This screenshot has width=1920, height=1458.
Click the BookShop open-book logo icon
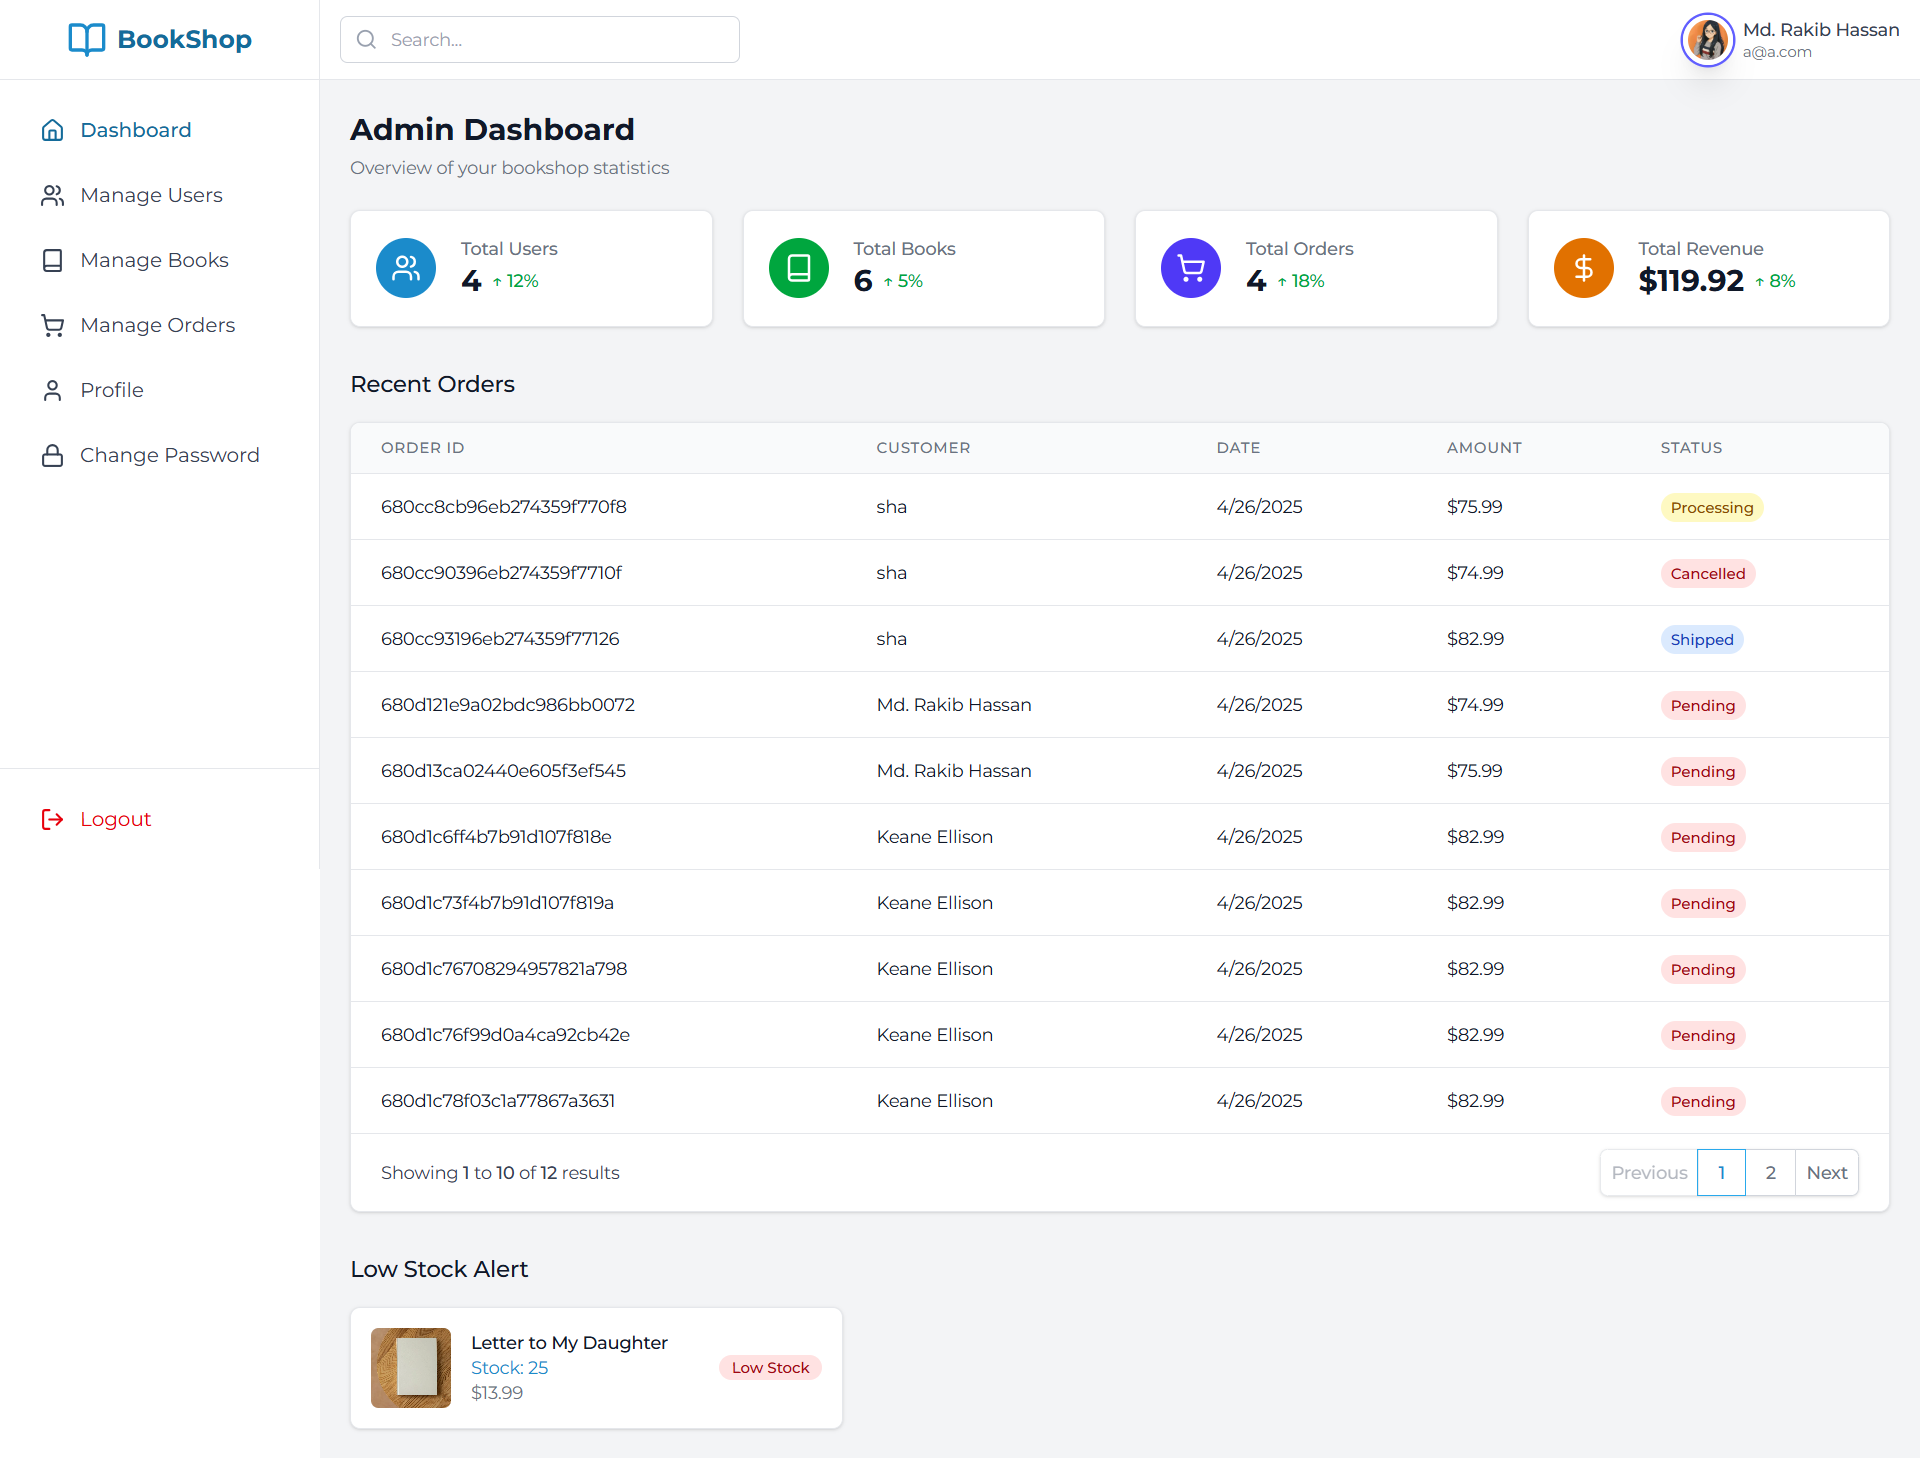pyautogui.click(x=86, y=39)
